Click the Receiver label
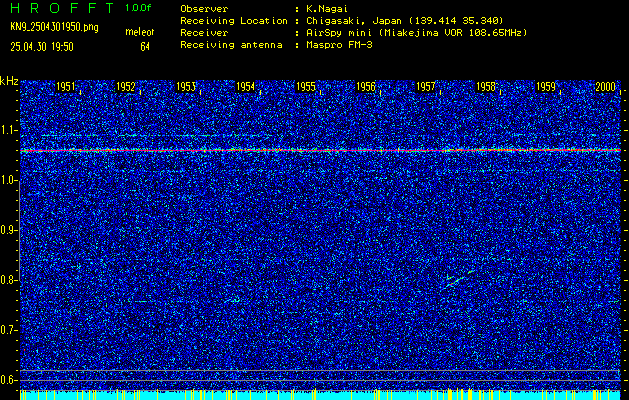Viewport: 629px width, 400px height. pos(204,33)
